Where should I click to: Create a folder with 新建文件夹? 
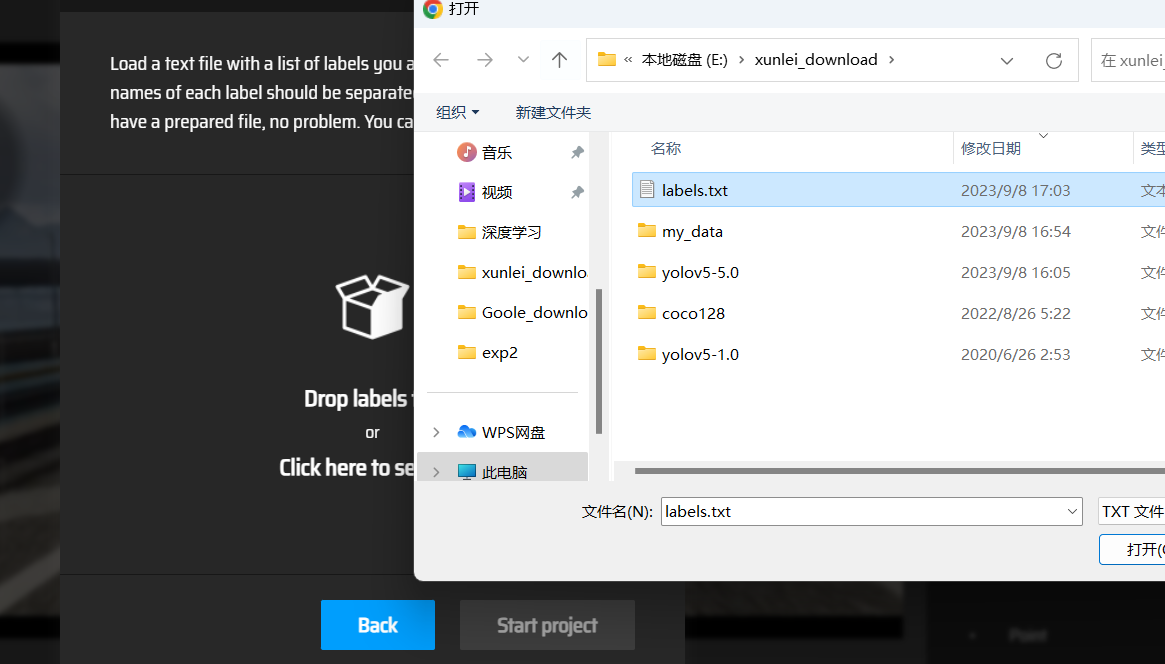(x=553, y=112)
